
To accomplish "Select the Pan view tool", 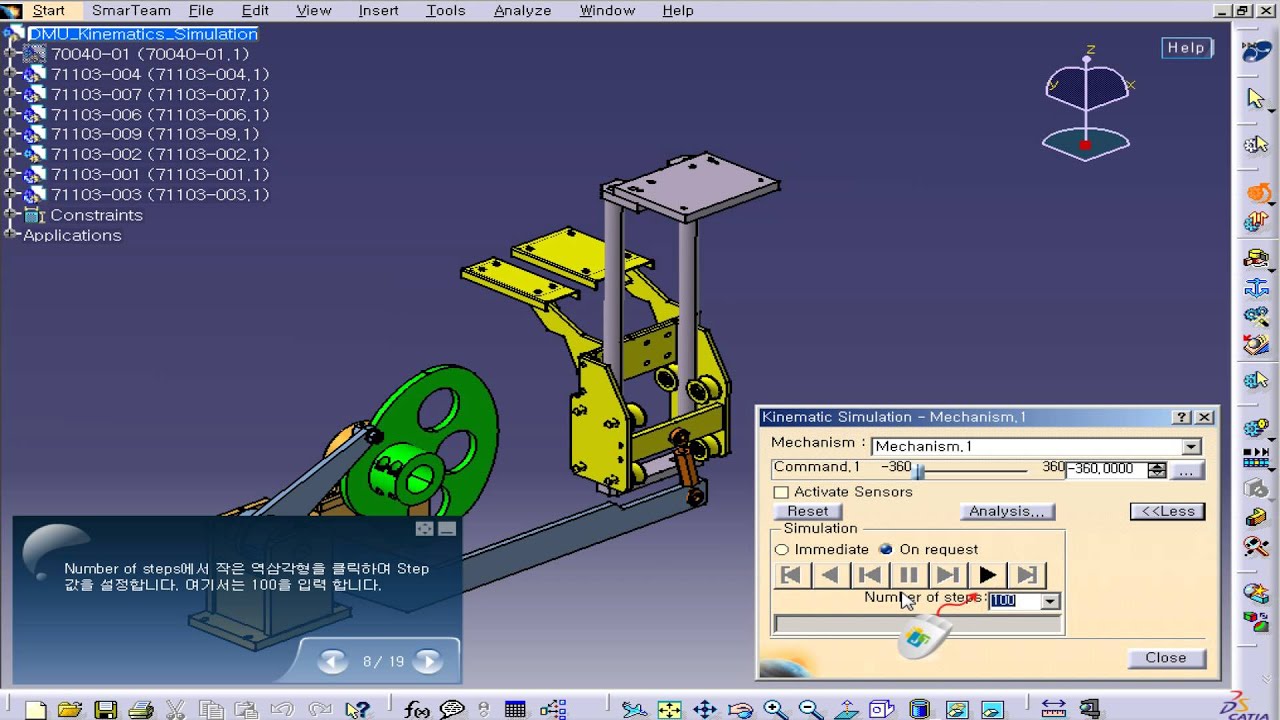I will (x=705, y=710).
